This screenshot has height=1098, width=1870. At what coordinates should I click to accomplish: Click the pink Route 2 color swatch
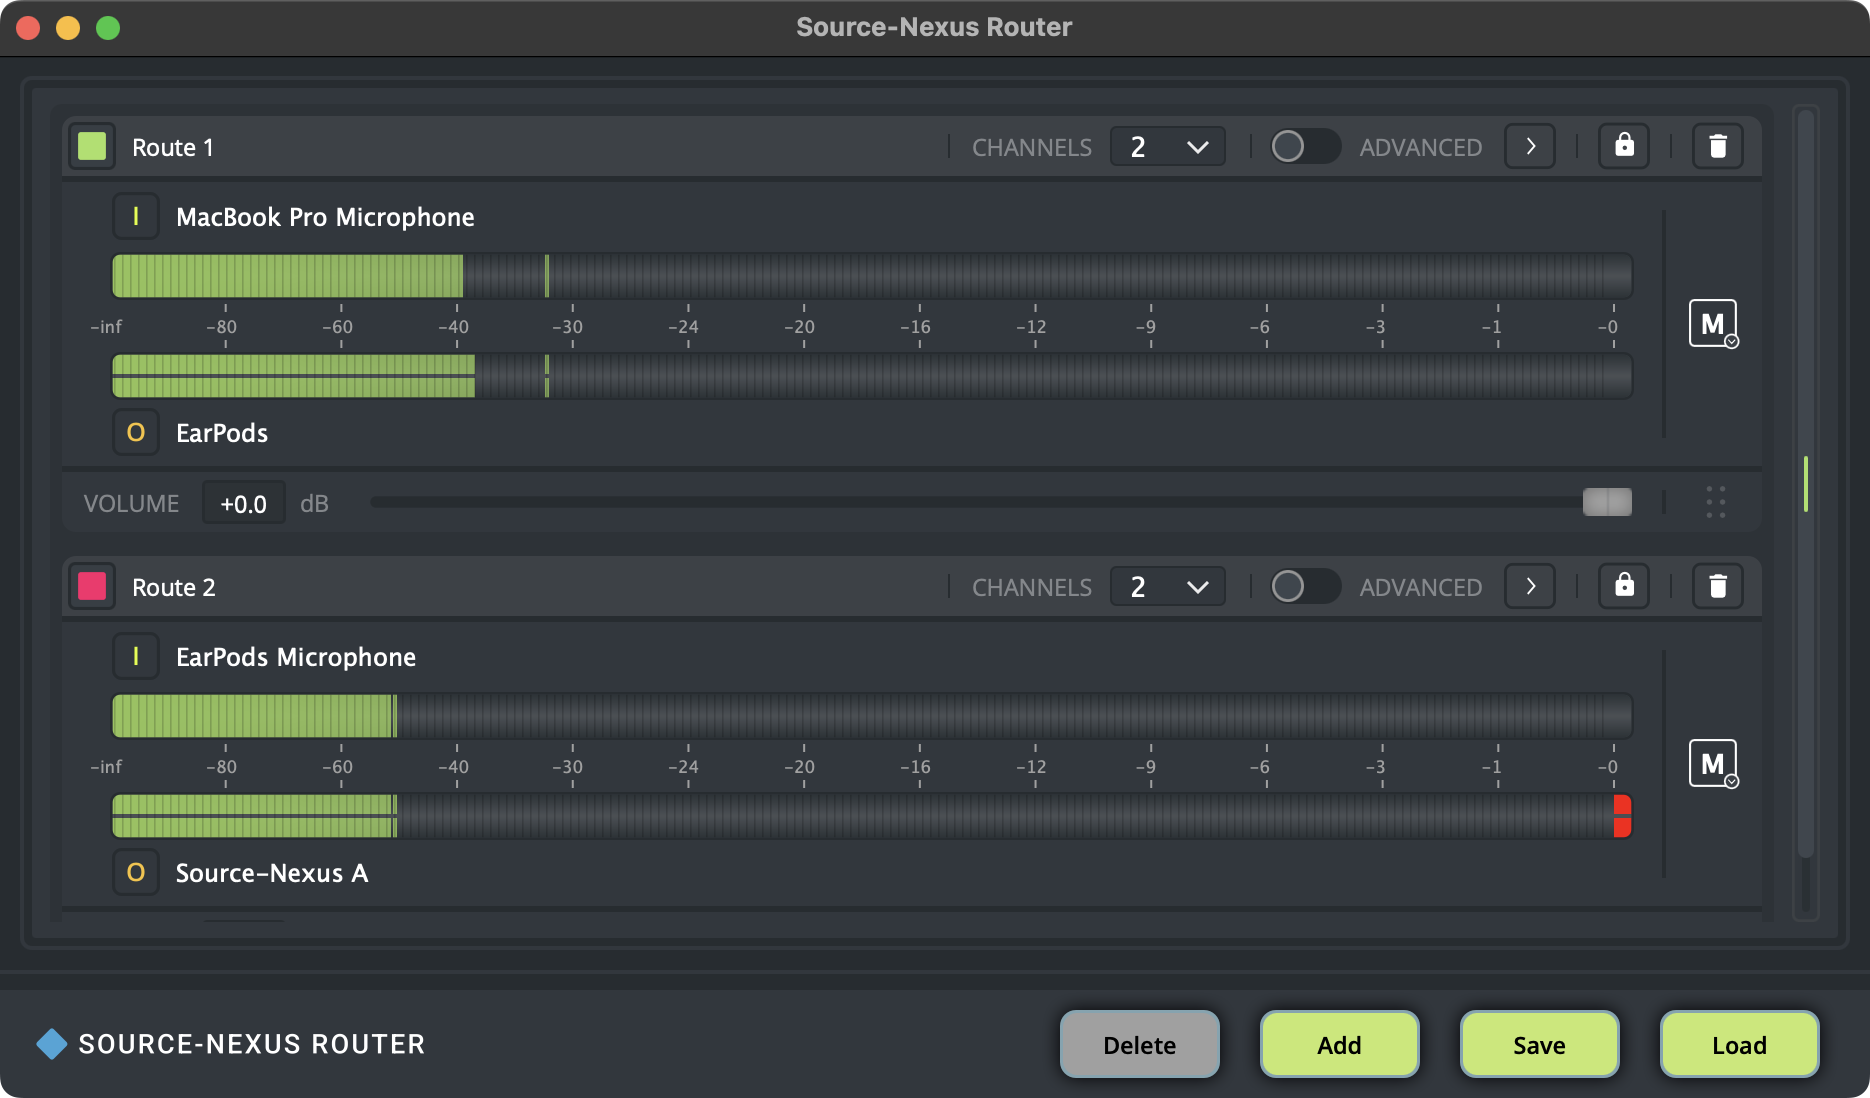(92, 586)
